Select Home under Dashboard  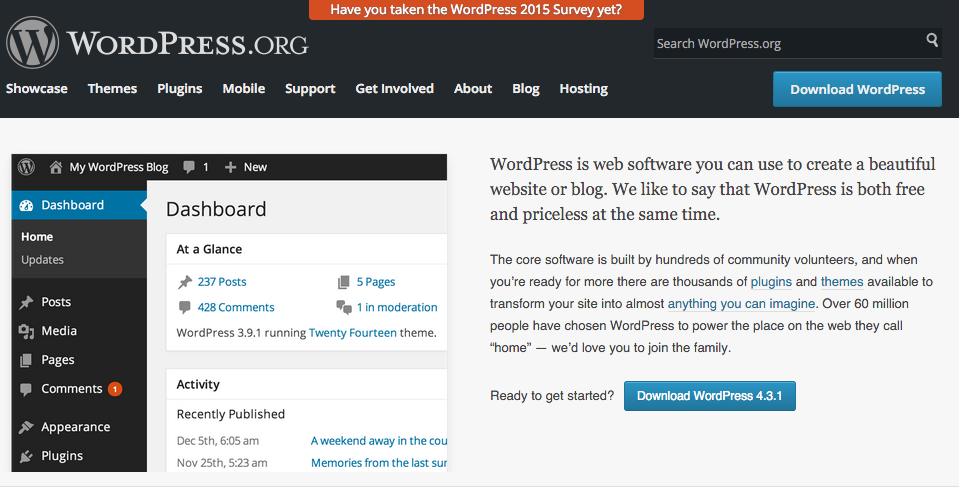point(37,237)
